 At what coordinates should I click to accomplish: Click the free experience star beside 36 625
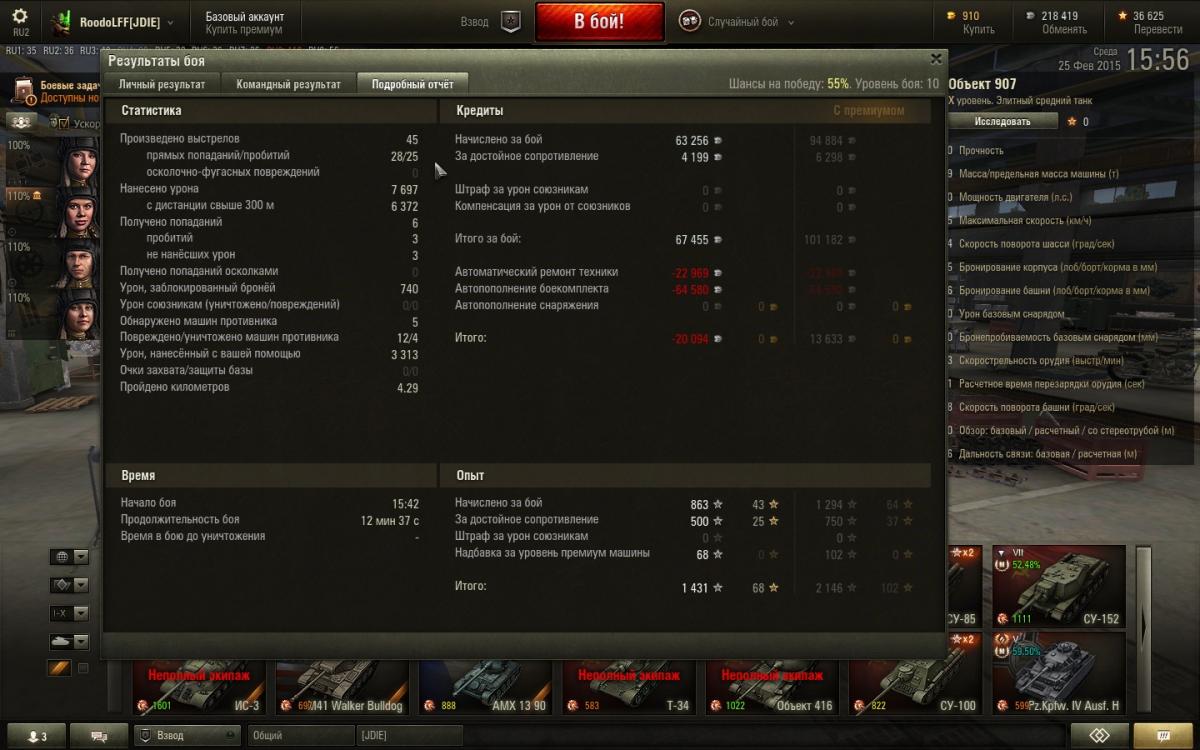point(1123,16)
